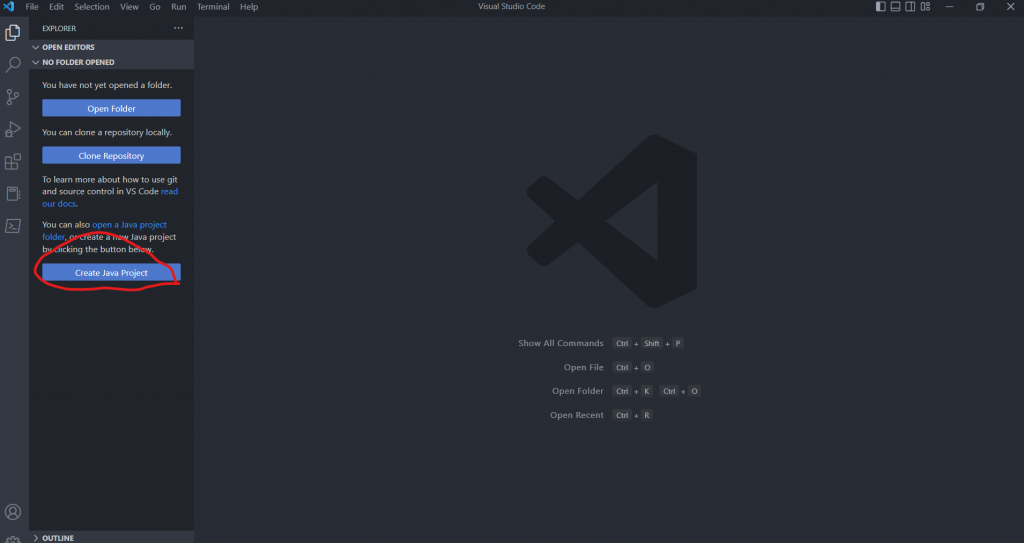The image size is (1024, 543).
Task: Close the Visual Studio Code window
Action: point(1010,7)
